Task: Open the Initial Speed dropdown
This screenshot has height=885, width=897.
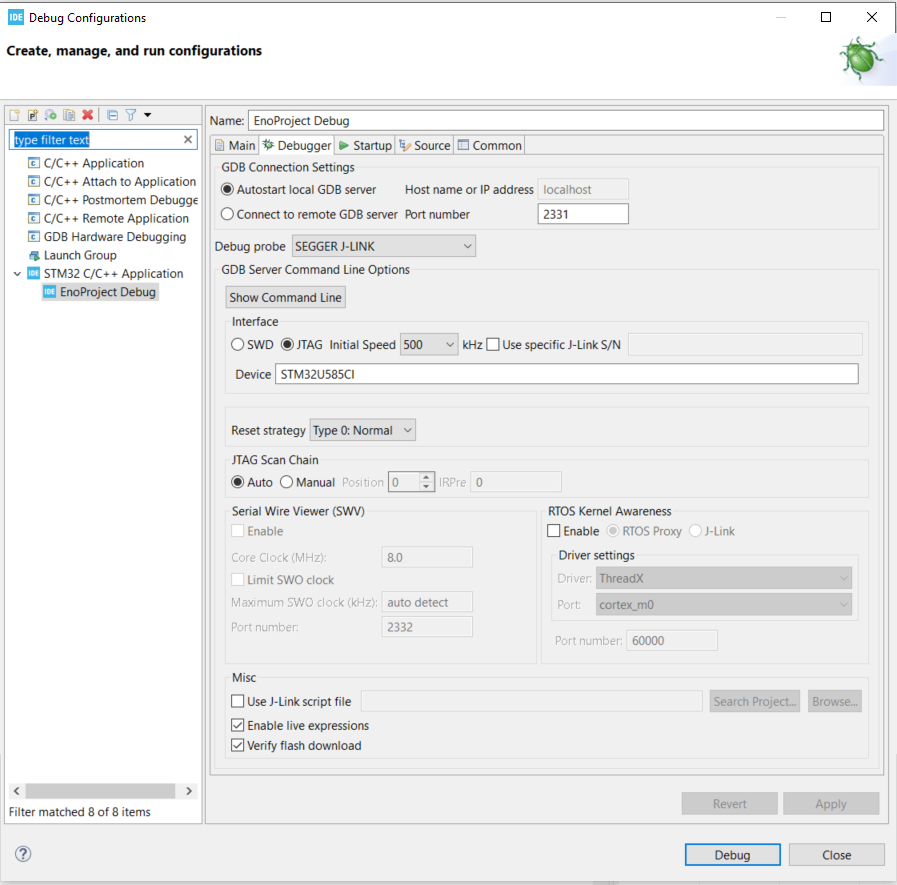Action: coord(429,344)
